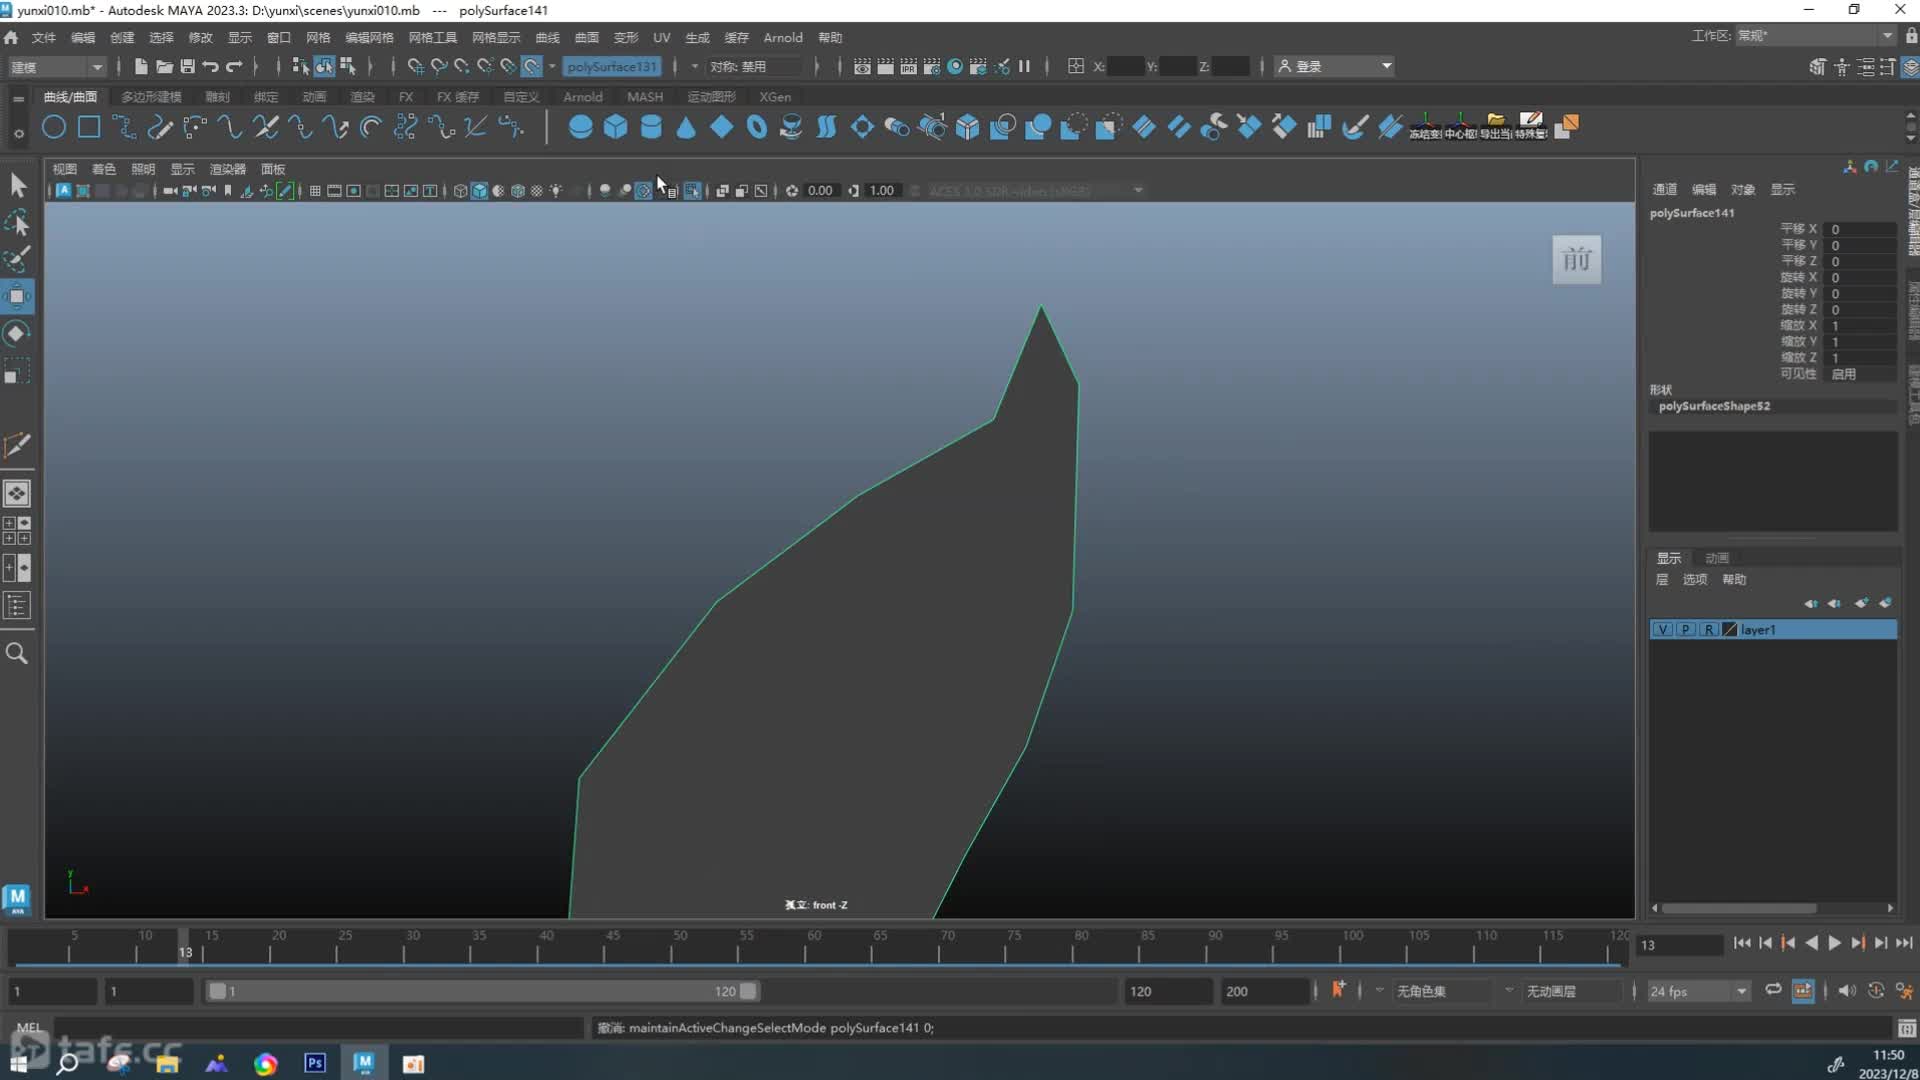Screen dimensions: 1920x1080
Task: Open the Arnold menu in menu bar
Action: [x=783, y=37]
